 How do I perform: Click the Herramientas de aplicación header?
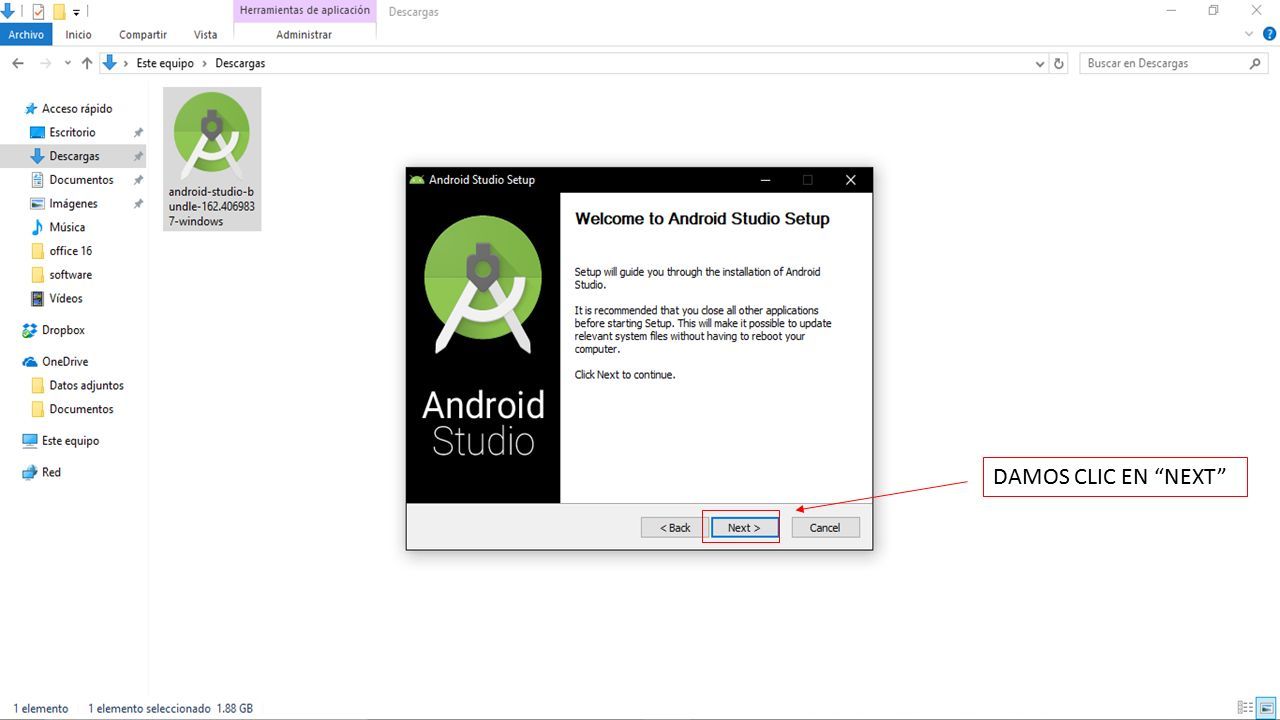(x=304, y=11)
